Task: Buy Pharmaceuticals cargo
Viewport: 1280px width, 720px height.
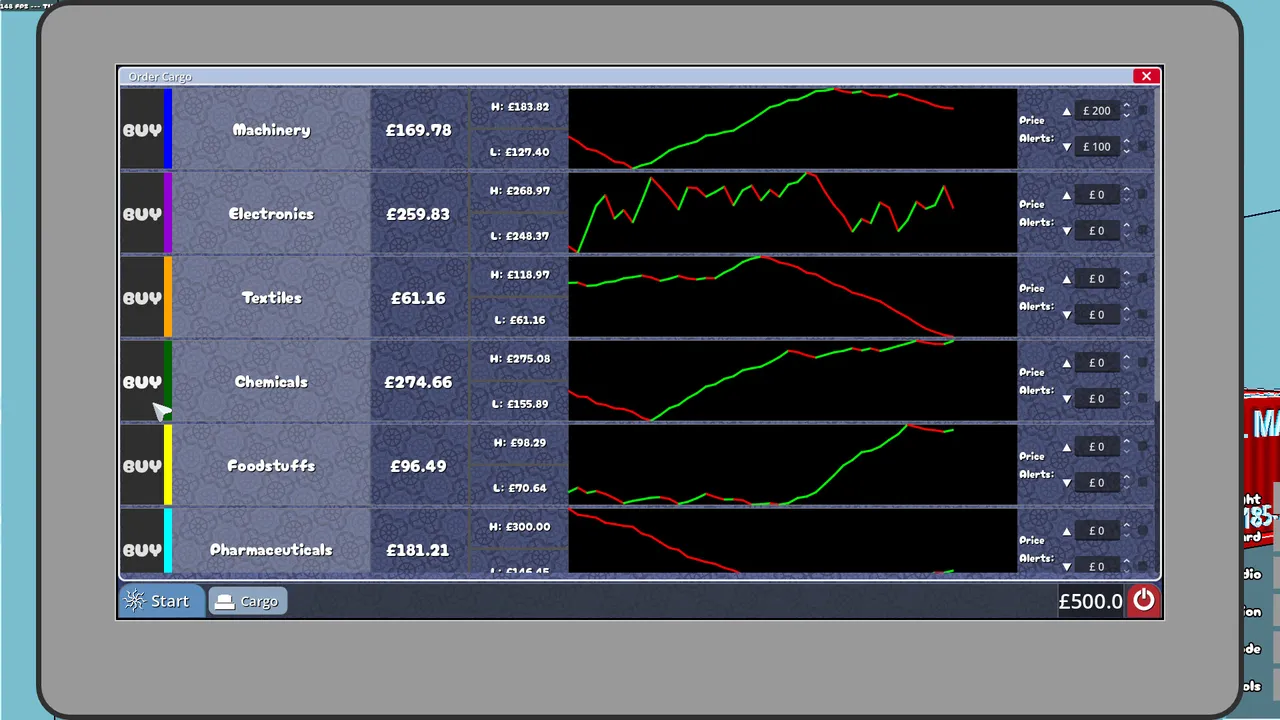Action: pyautogui.click(x=142, y=542)
